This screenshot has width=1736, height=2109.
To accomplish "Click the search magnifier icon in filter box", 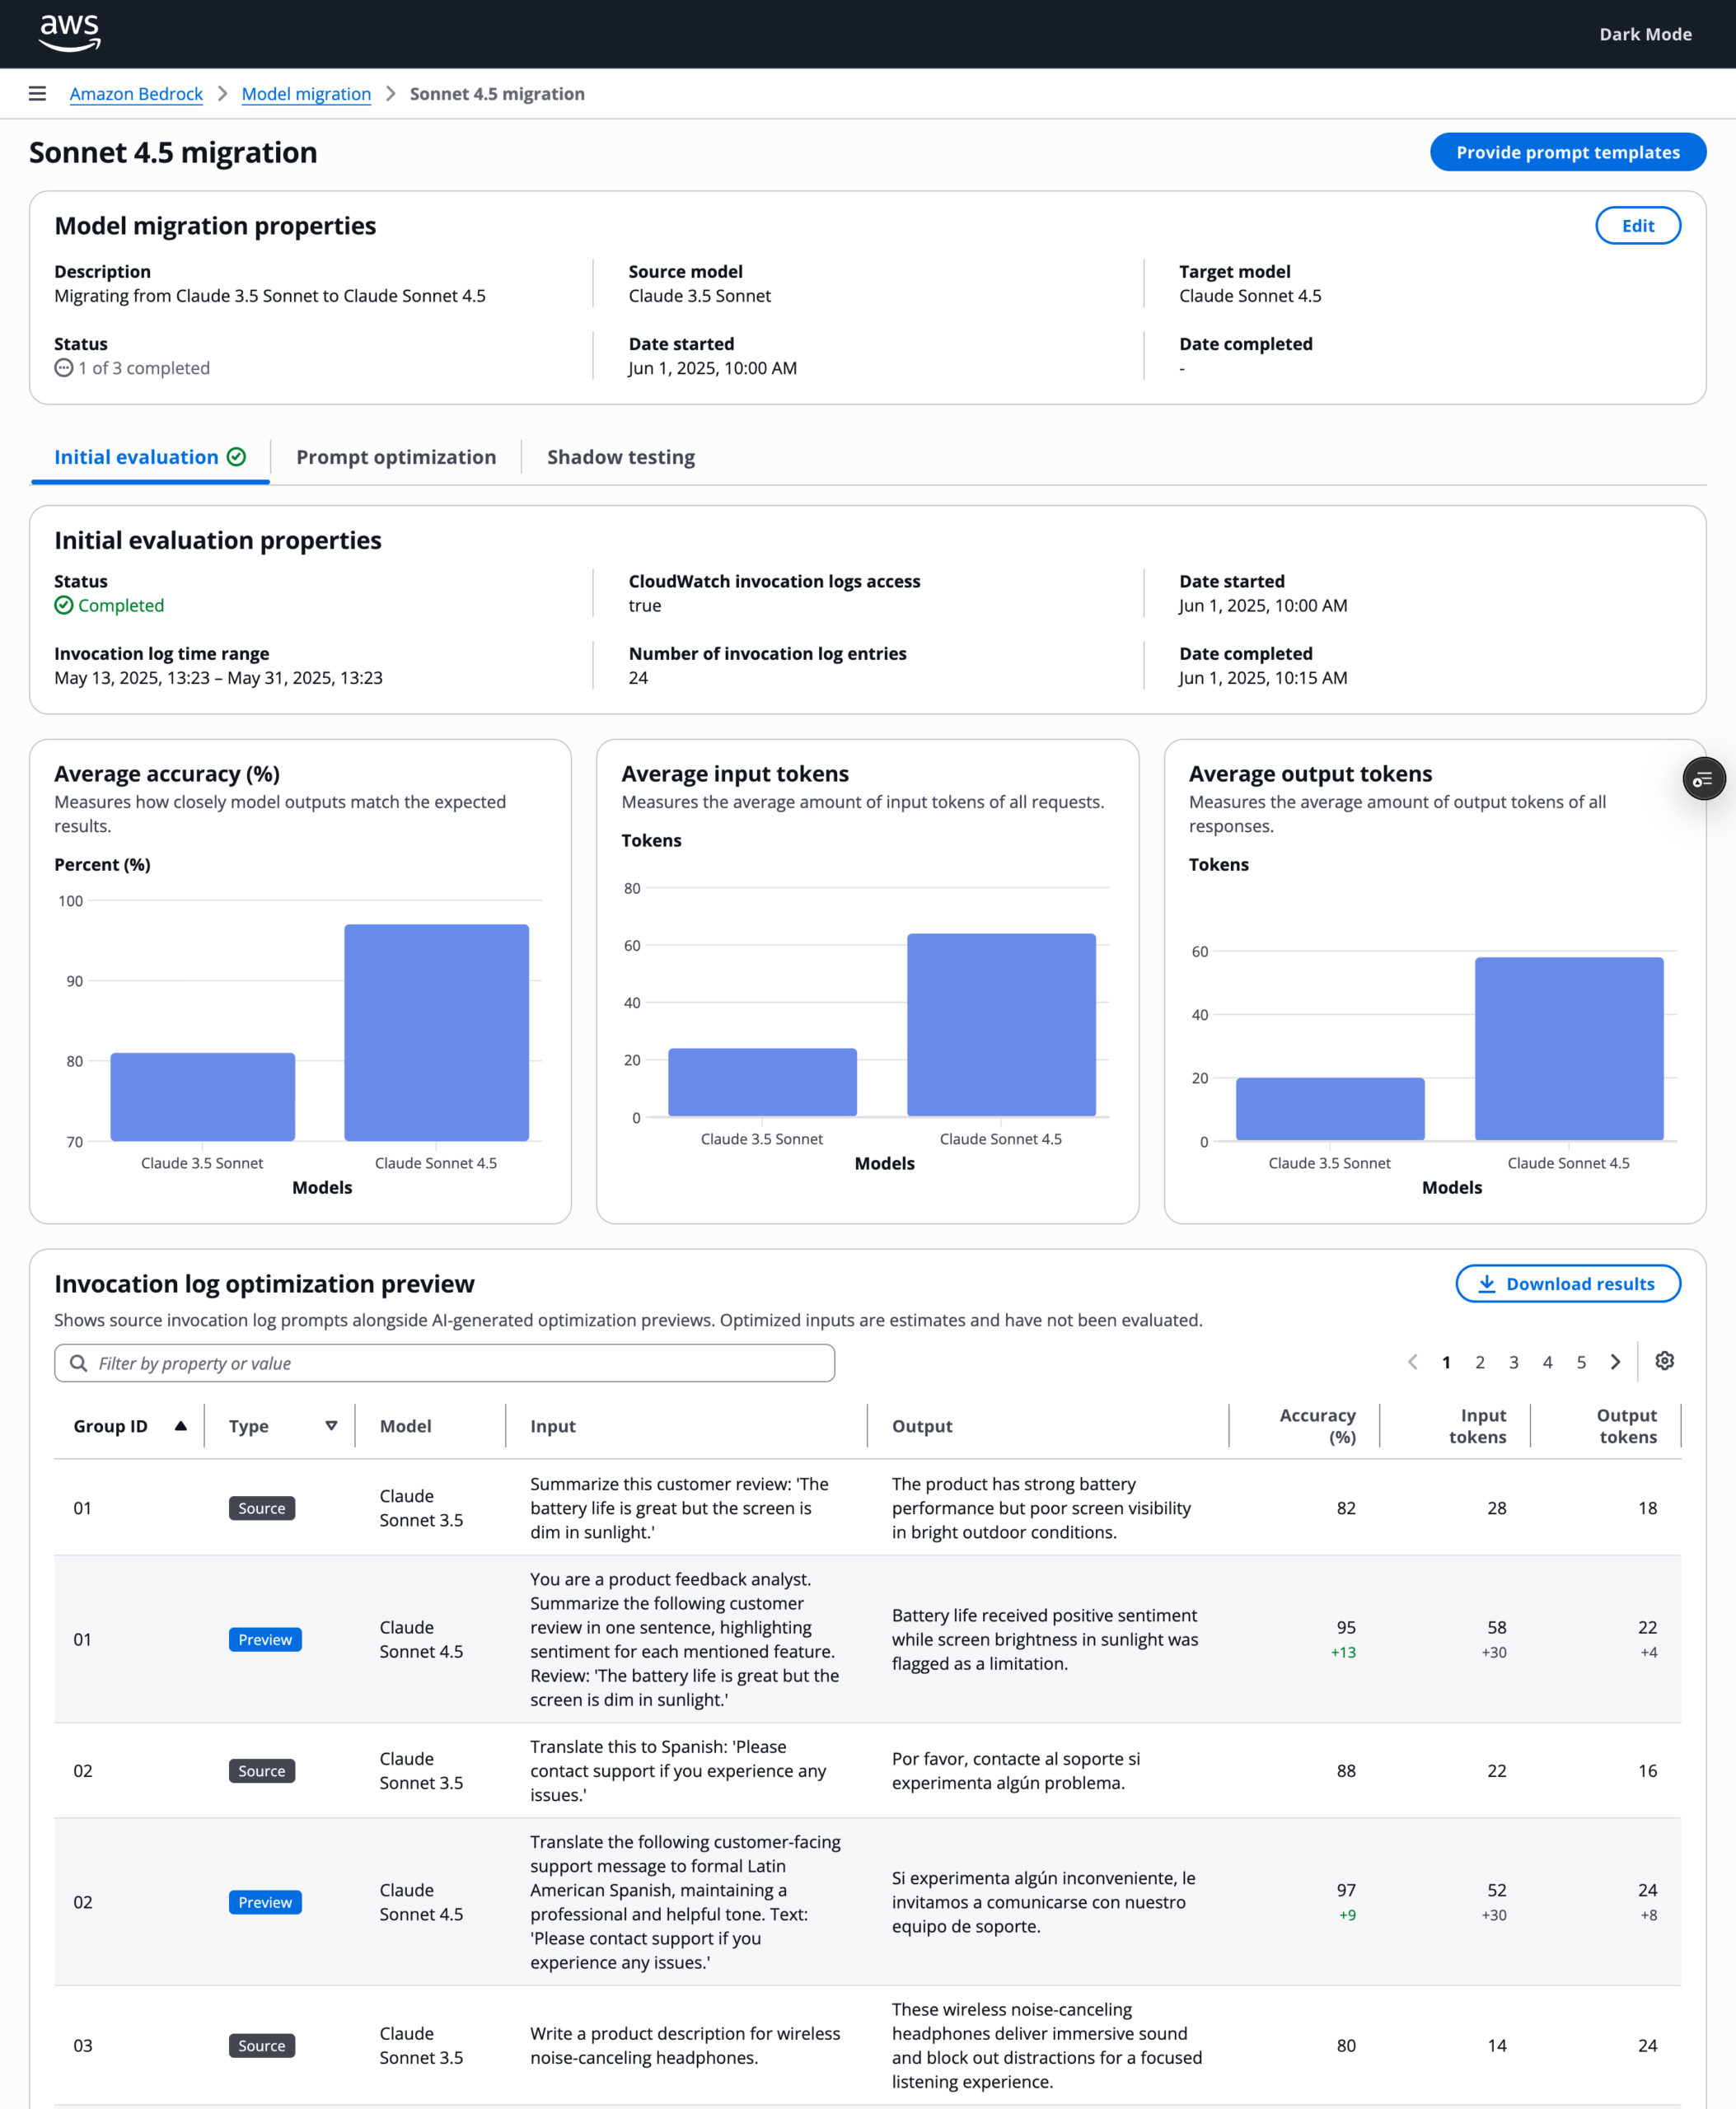I will [78, 1363].
